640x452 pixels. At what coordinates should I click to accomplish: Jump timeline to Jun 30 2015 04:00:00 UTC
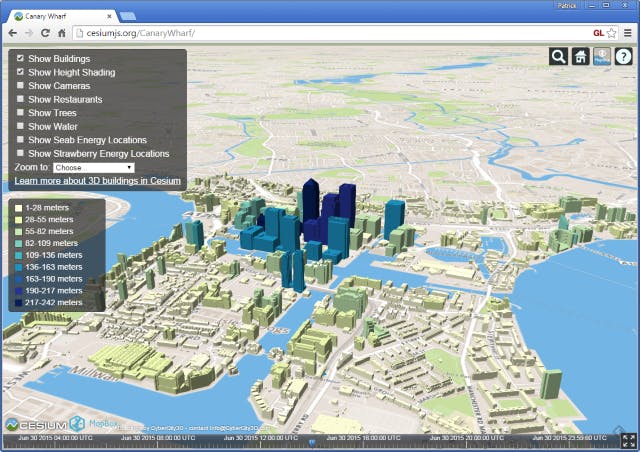coord(56,438)
